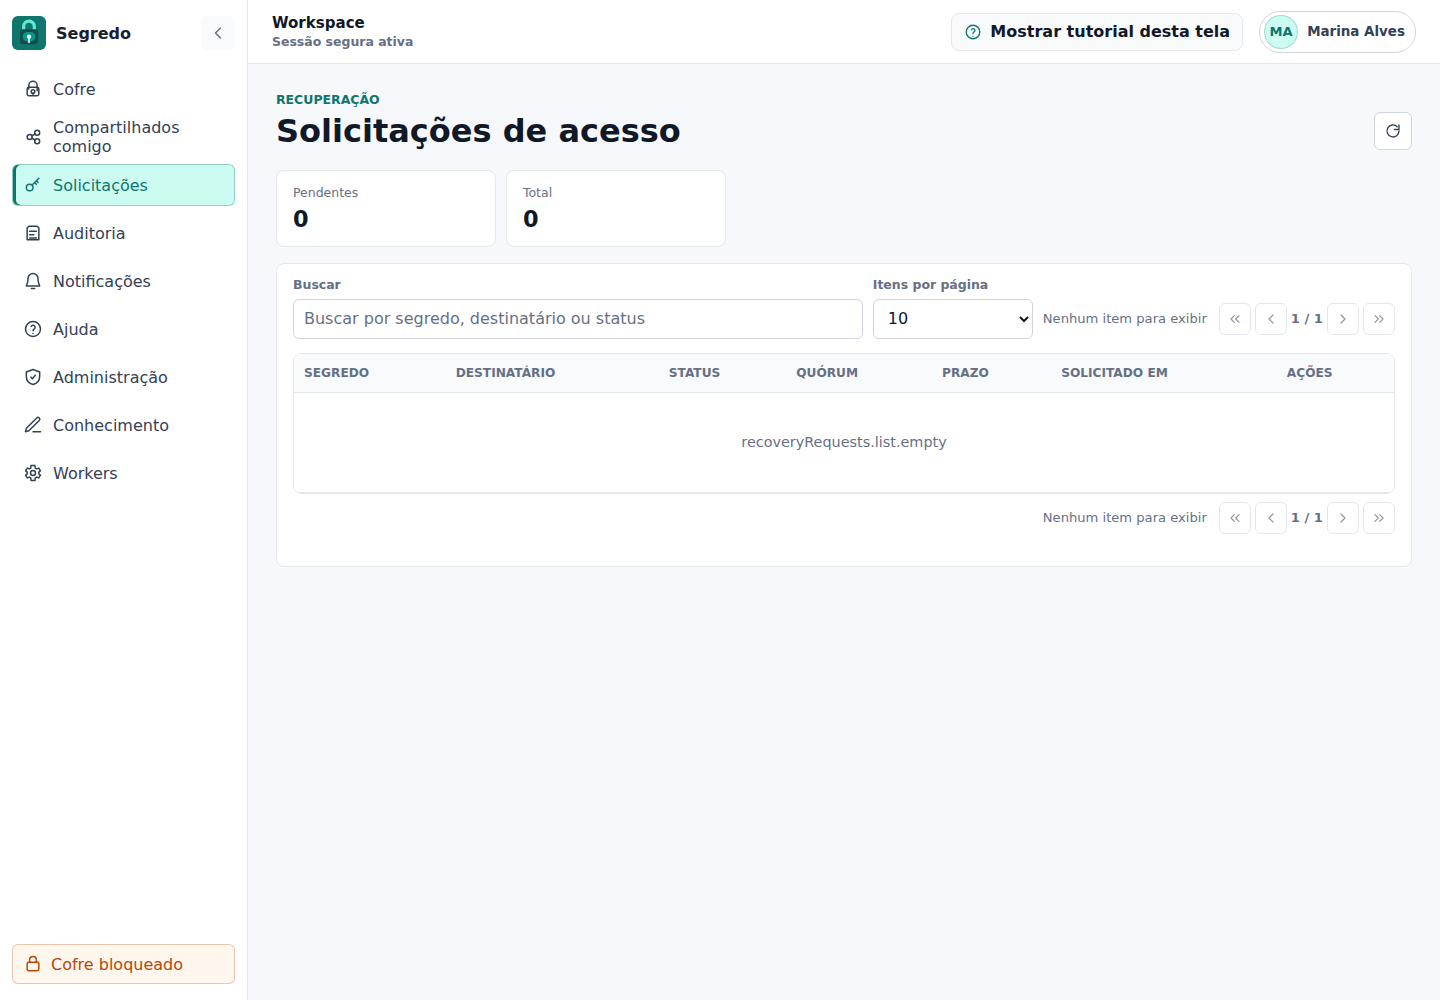Go to last page in bottom pagination
Viewport: 1440px width, 1000px height.
click(1379, 518)
